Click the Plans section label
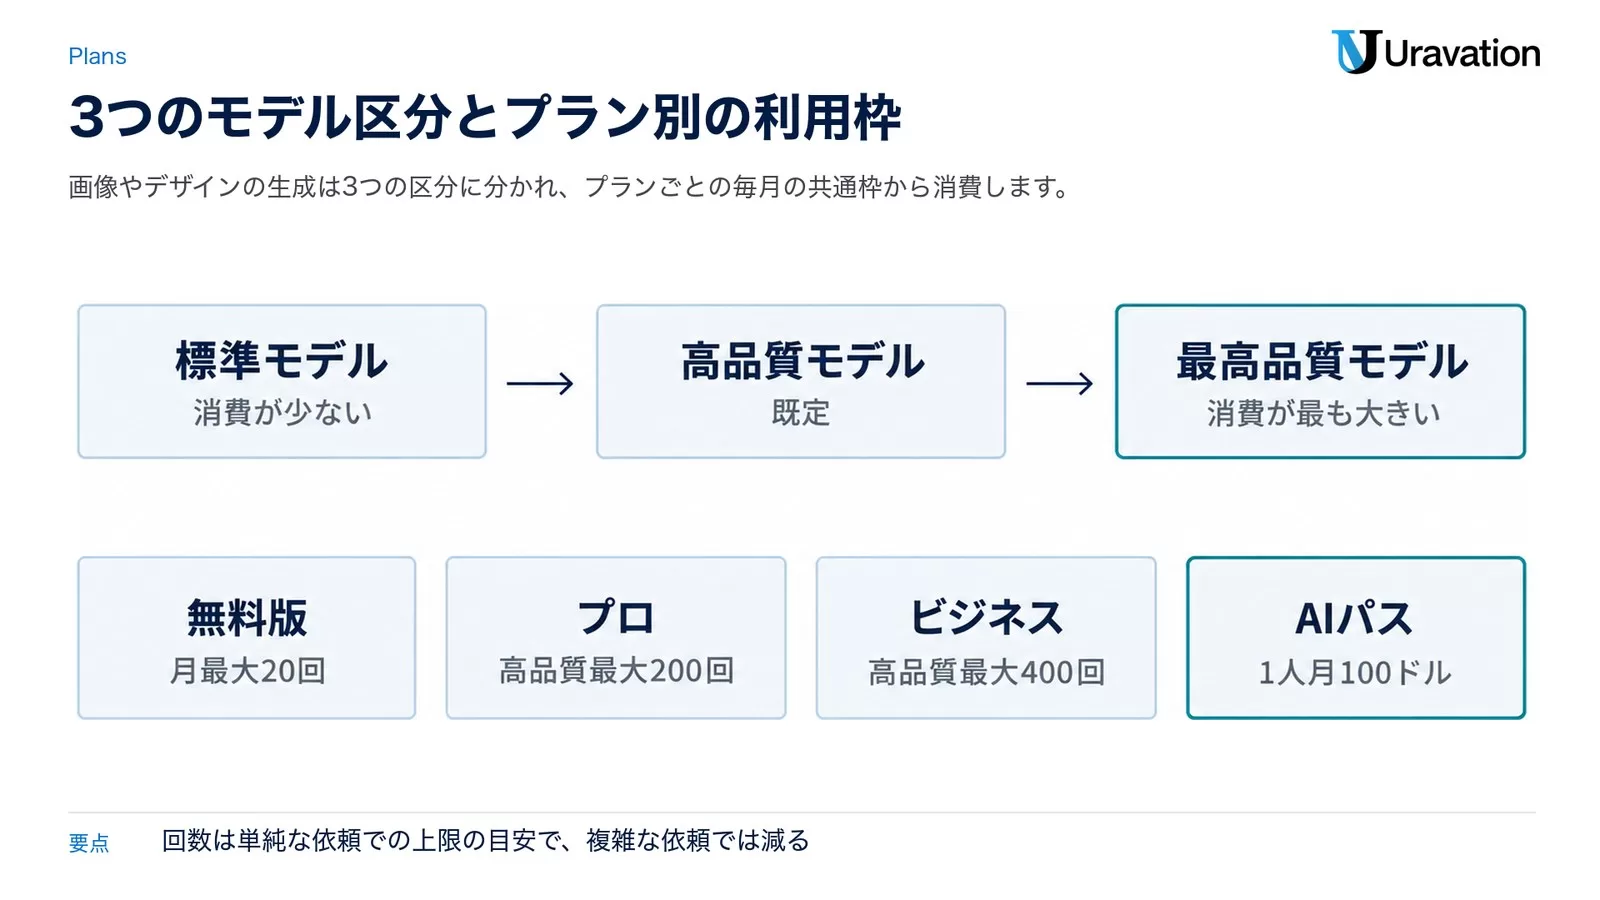The image size is (1600, 900). point(97,56)
